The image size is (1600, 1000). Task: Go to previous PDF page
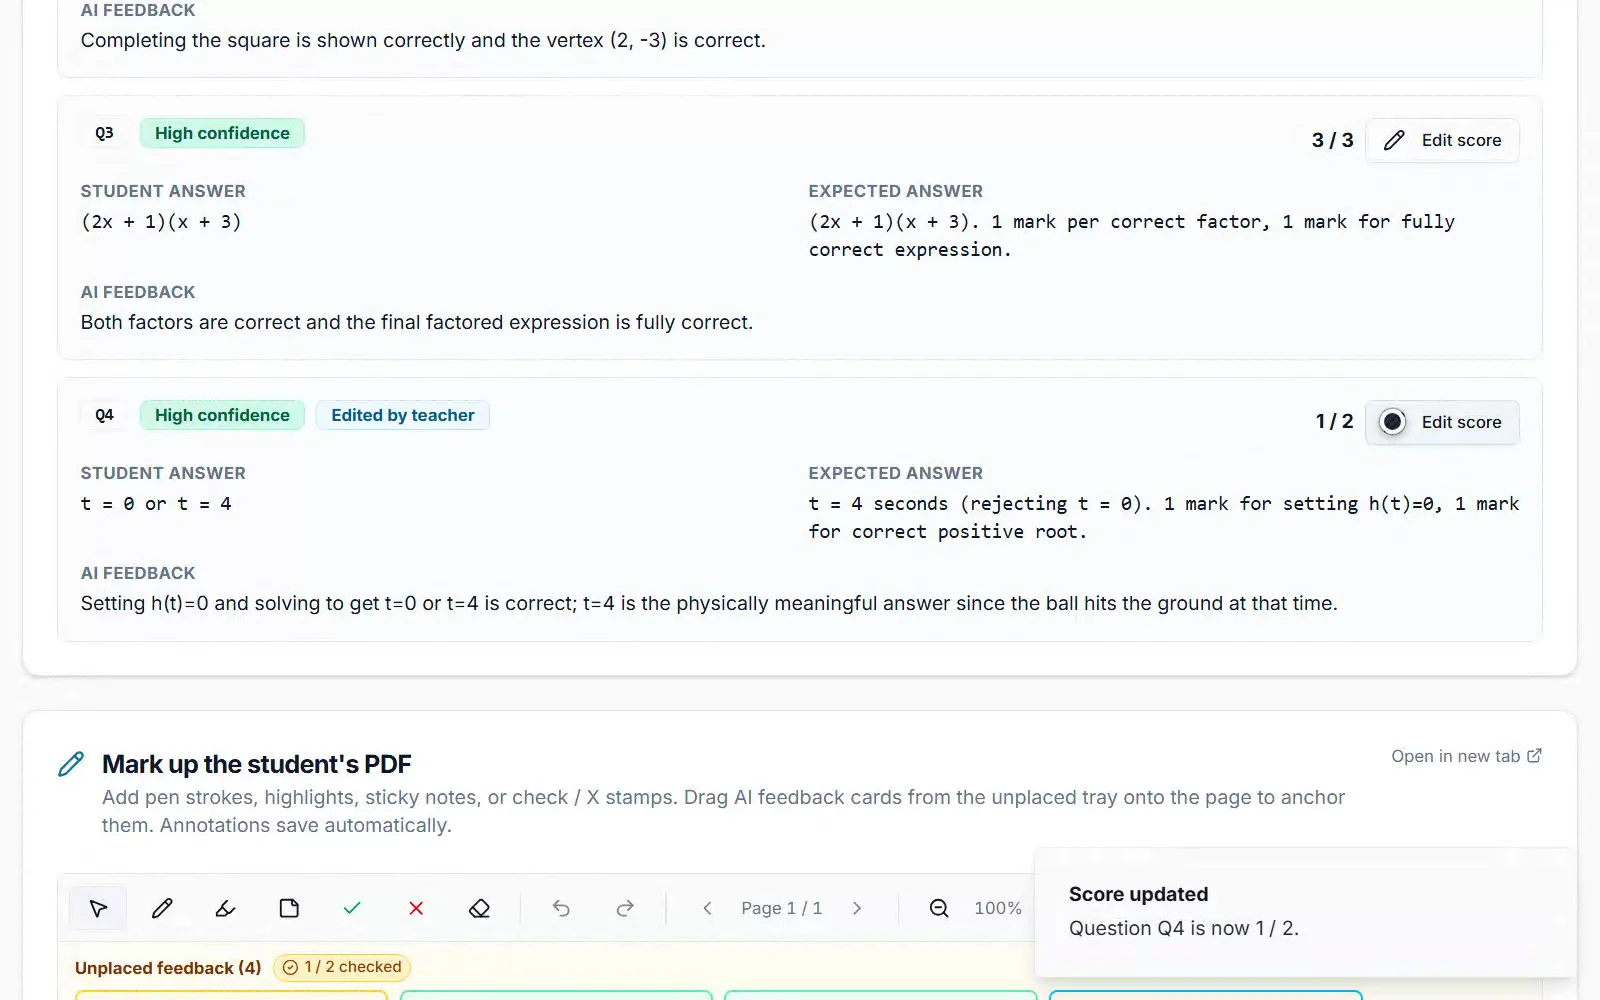click(x=707, y=908)
